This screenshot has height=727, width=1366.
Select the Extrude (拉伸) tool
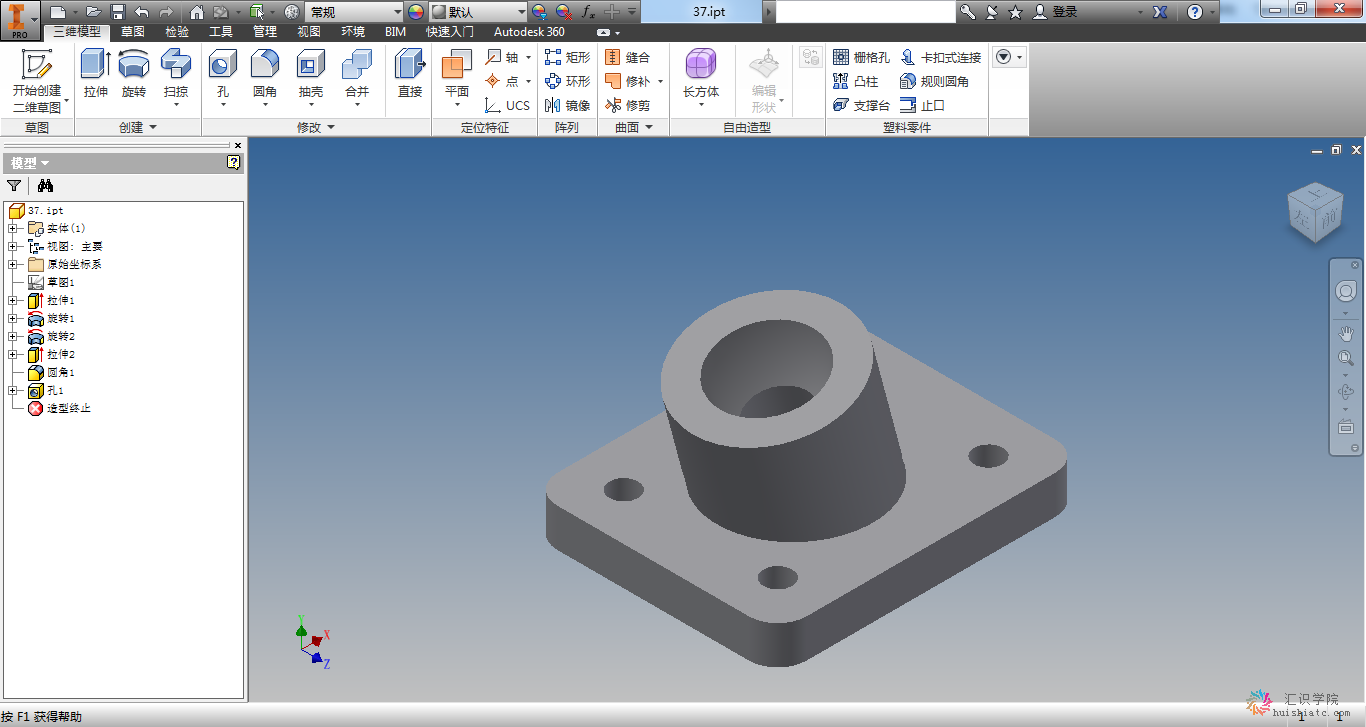click(96, 74)
